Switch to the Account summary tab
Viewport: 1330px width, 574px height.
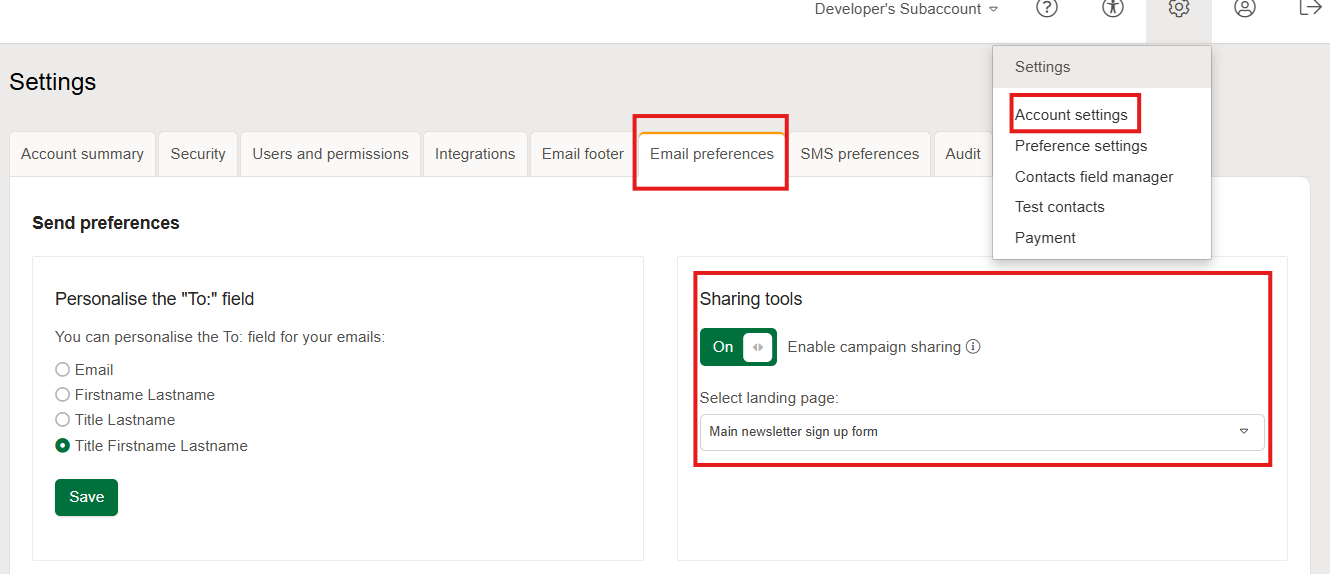(x=82, y=154)
